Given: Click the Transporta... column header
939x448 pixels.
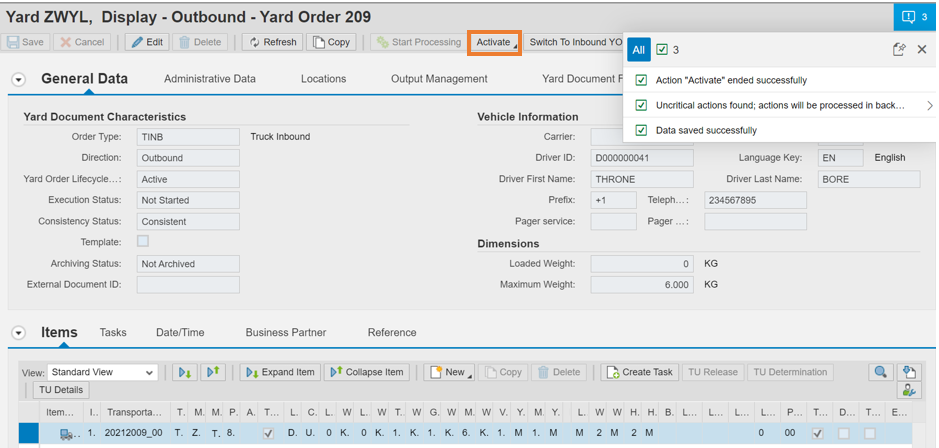Looking at the screenshot, I should pyautogui.click(x=134, y=413).
